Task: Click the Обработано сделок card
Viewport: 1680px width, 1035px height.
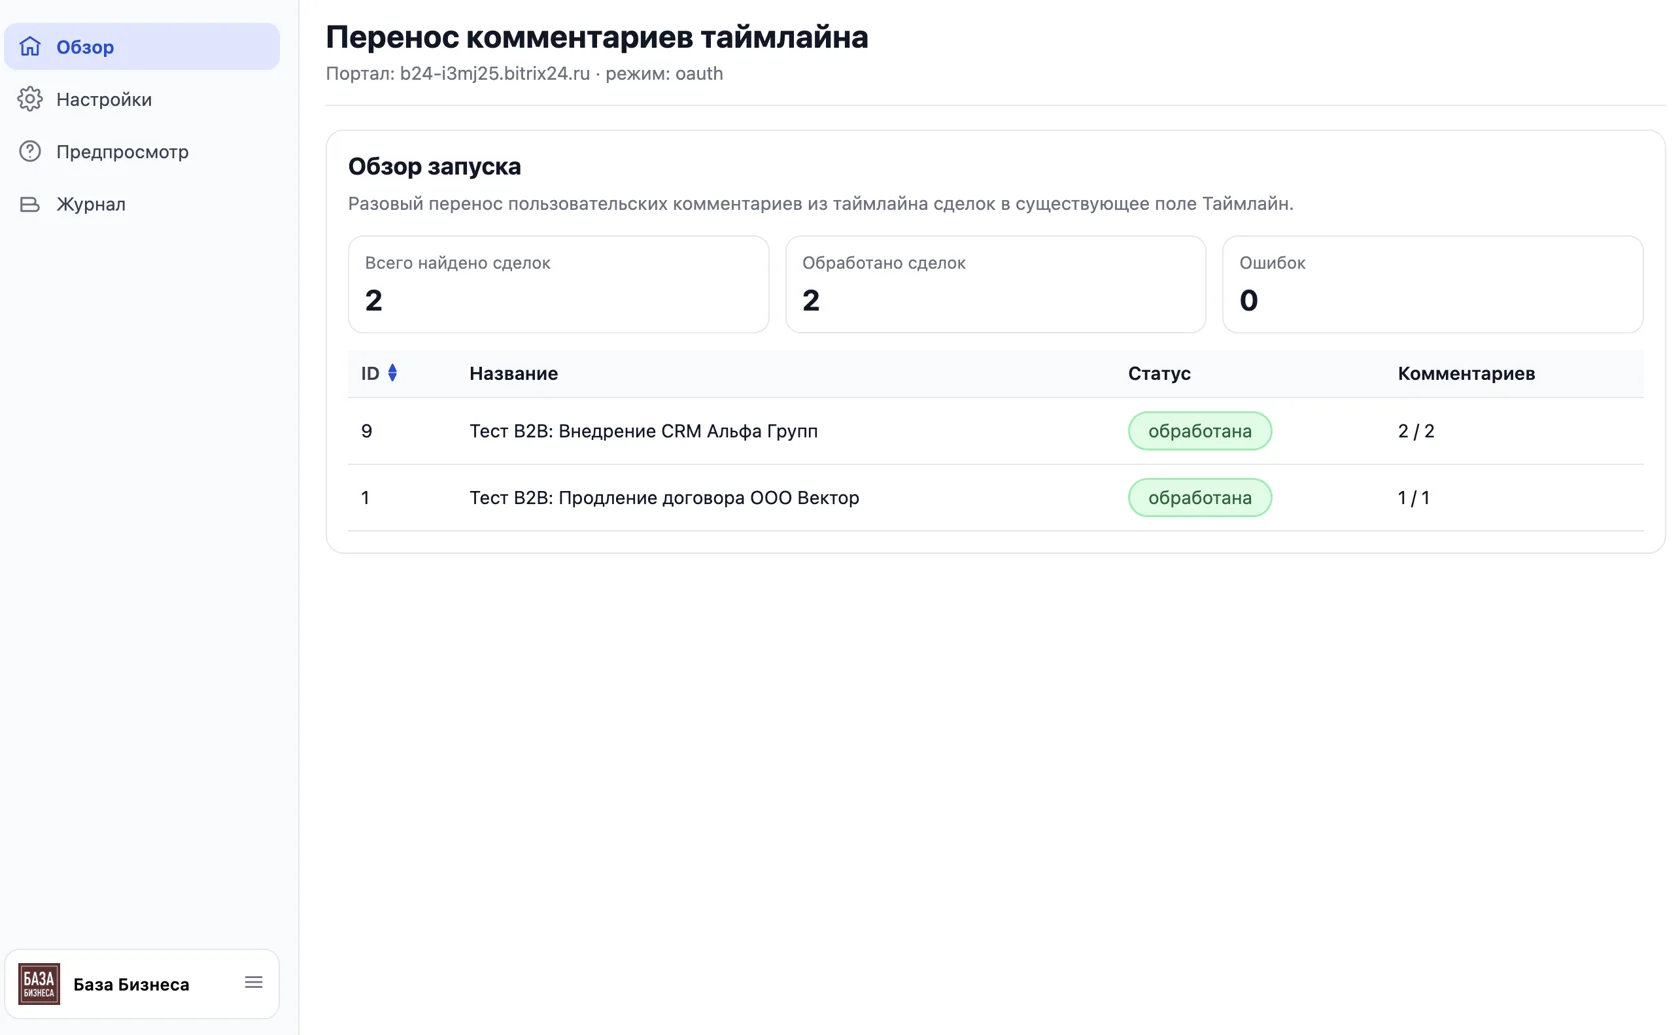Action: [x=995, y=284]
